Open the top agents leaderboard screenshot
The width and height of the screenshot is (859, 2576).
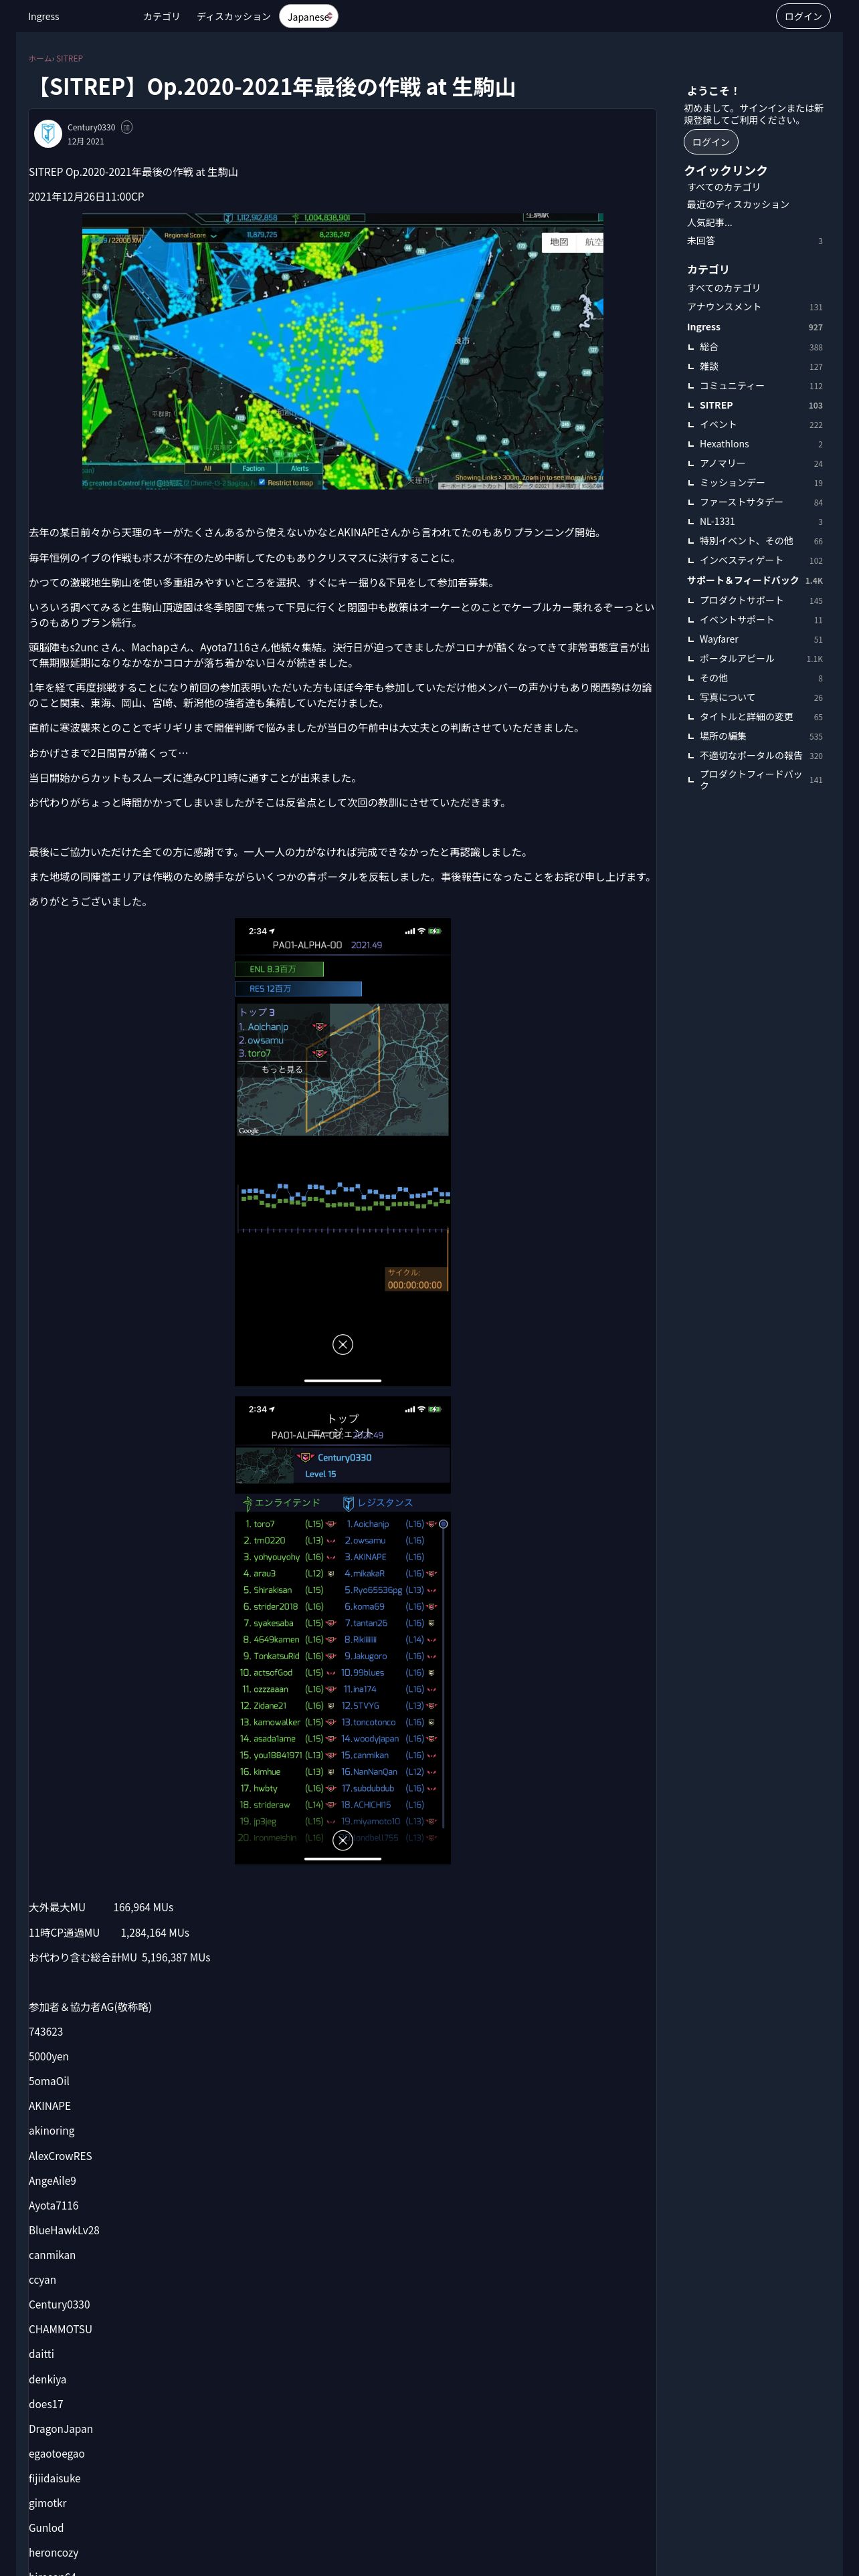342,1630
